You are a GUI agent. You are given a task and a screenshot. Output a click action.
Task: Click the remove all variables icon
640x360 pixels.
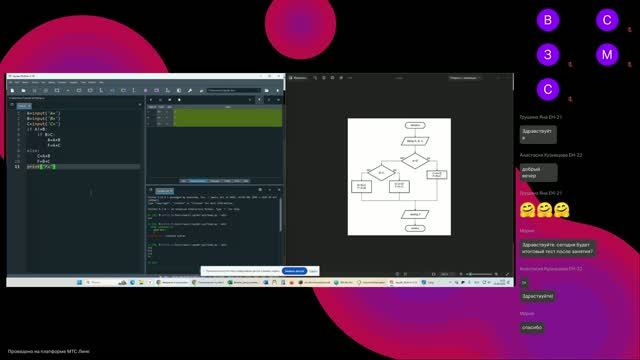click(179, 100)
